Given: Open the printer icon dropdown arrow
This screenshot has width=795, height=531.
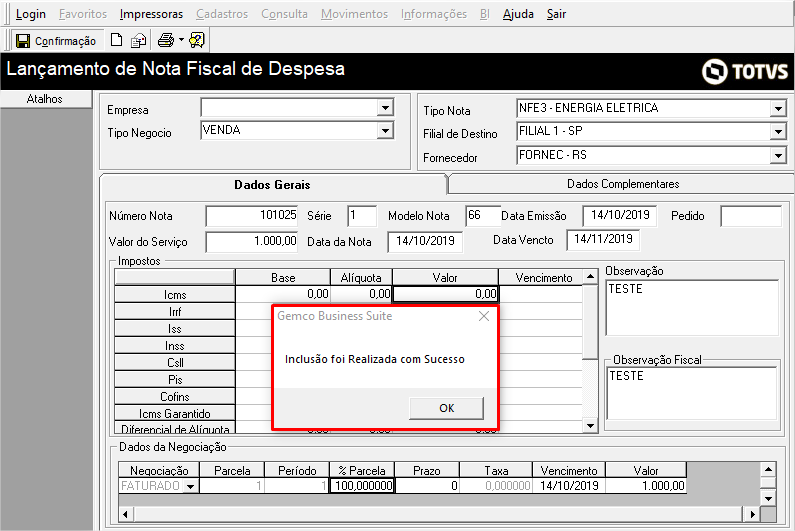Looking at the screenshot, I should click(181, 40).
